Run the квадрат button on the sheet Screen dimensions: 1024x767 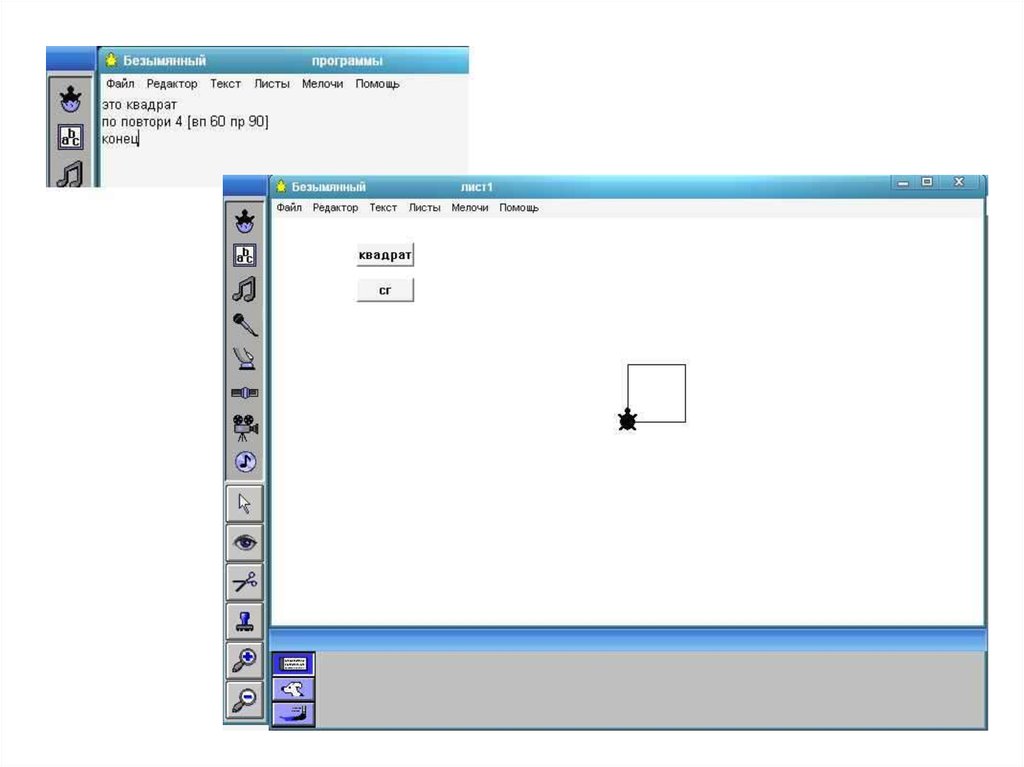[385, 255]
